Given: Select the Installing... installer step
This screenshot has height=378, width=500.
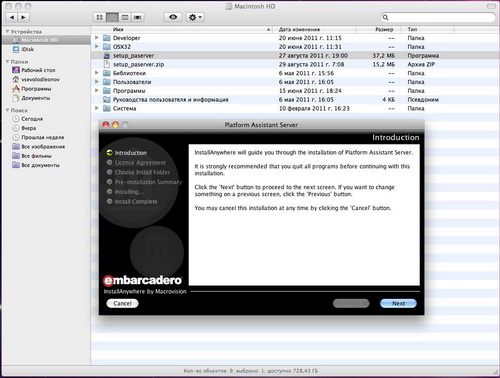Looking at the screenshot, I should [x=125, y=192].
